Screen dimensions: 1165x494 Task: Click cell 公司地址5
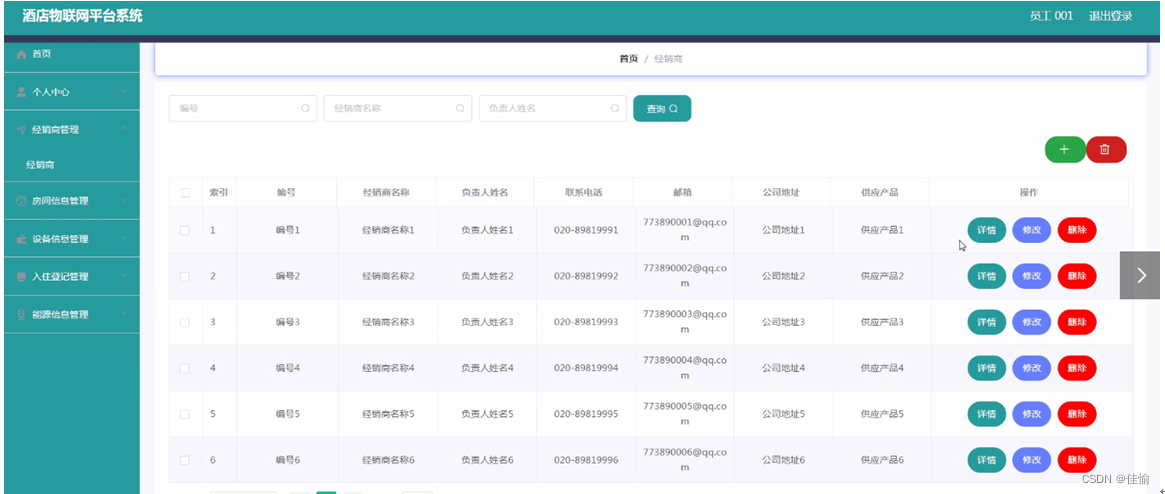point(783,415)
